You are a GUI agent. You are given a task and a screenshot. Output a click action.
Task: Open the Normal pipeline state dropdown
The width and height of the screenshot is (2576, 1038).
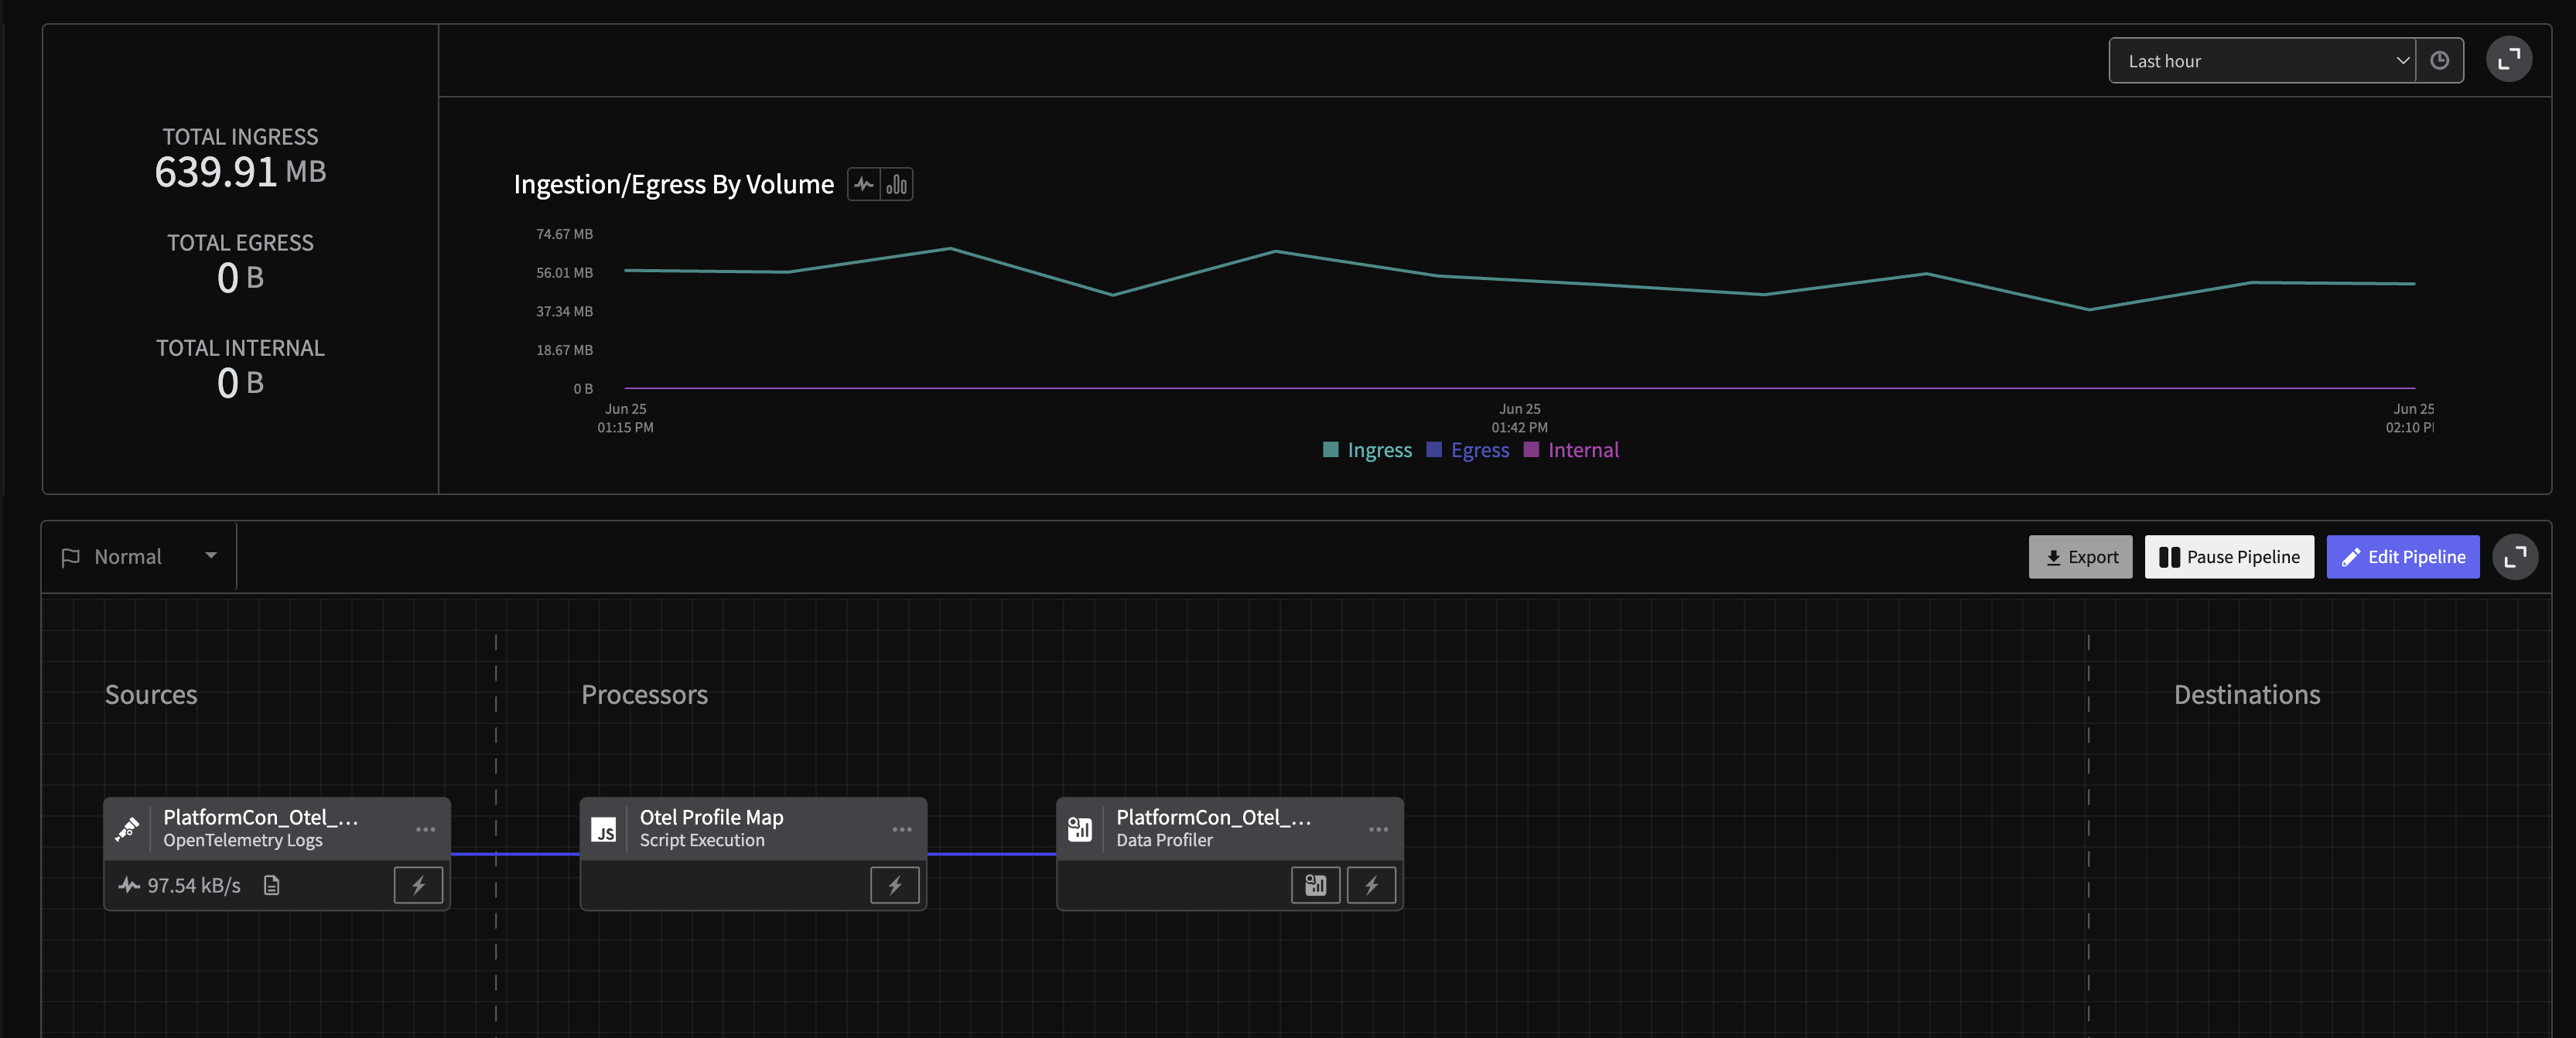[x=139, y=557]
